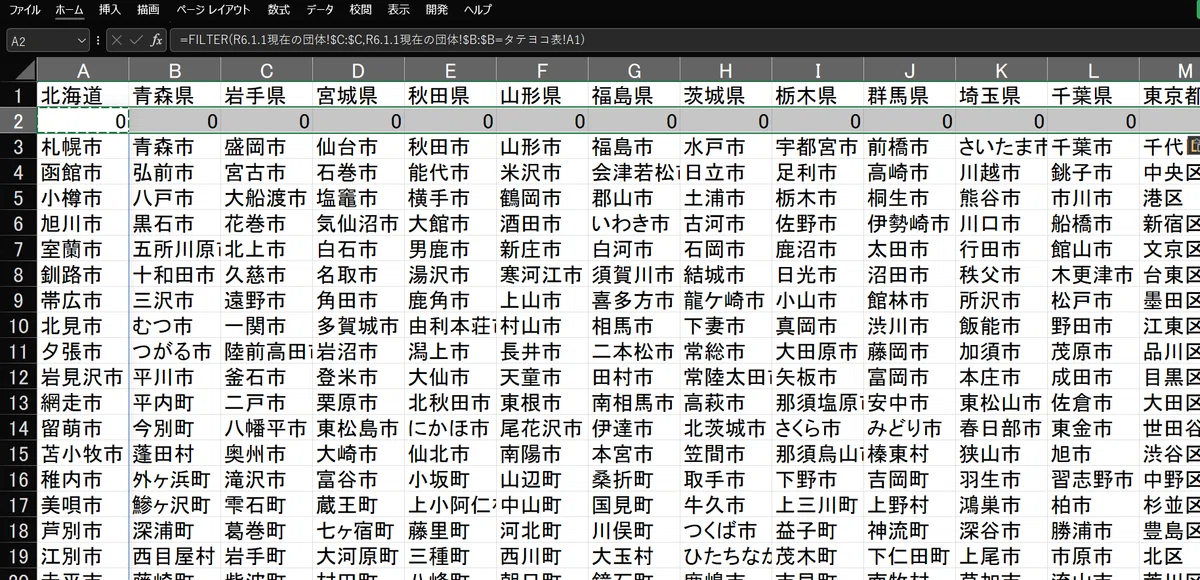
Task: Select column I header
Action: click(x=818, y=69)
